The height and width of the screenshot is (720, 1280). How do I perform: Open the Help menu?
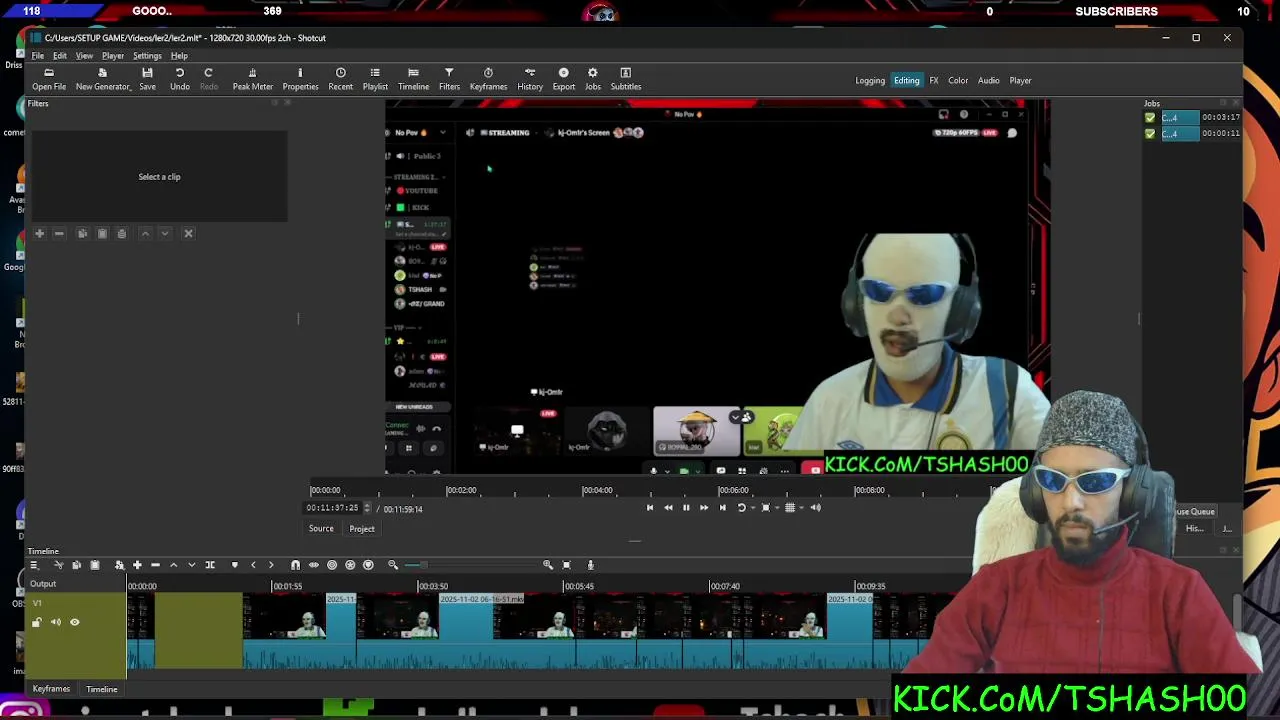pos(179,56)
